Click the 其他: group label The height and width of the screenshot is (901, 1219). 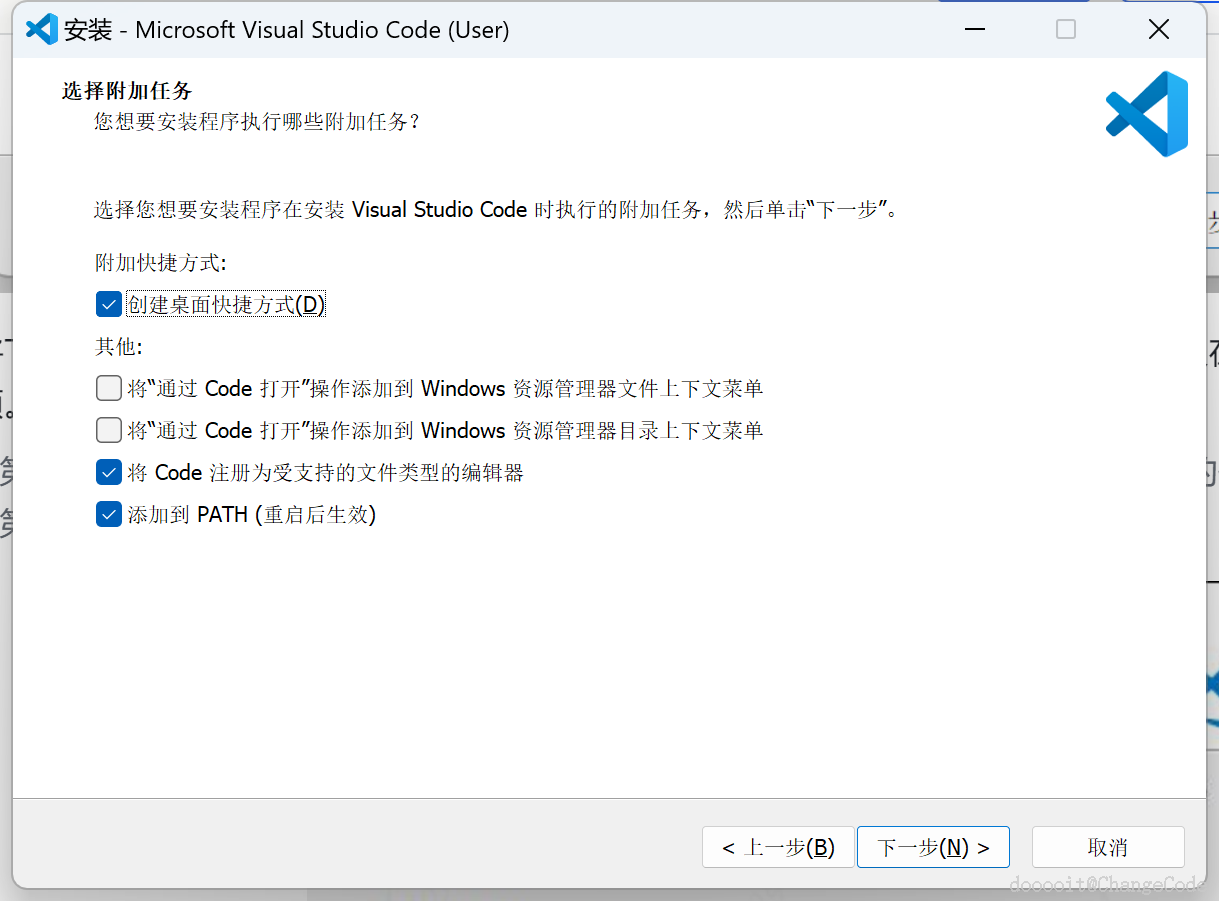click(x=119, y=347)
